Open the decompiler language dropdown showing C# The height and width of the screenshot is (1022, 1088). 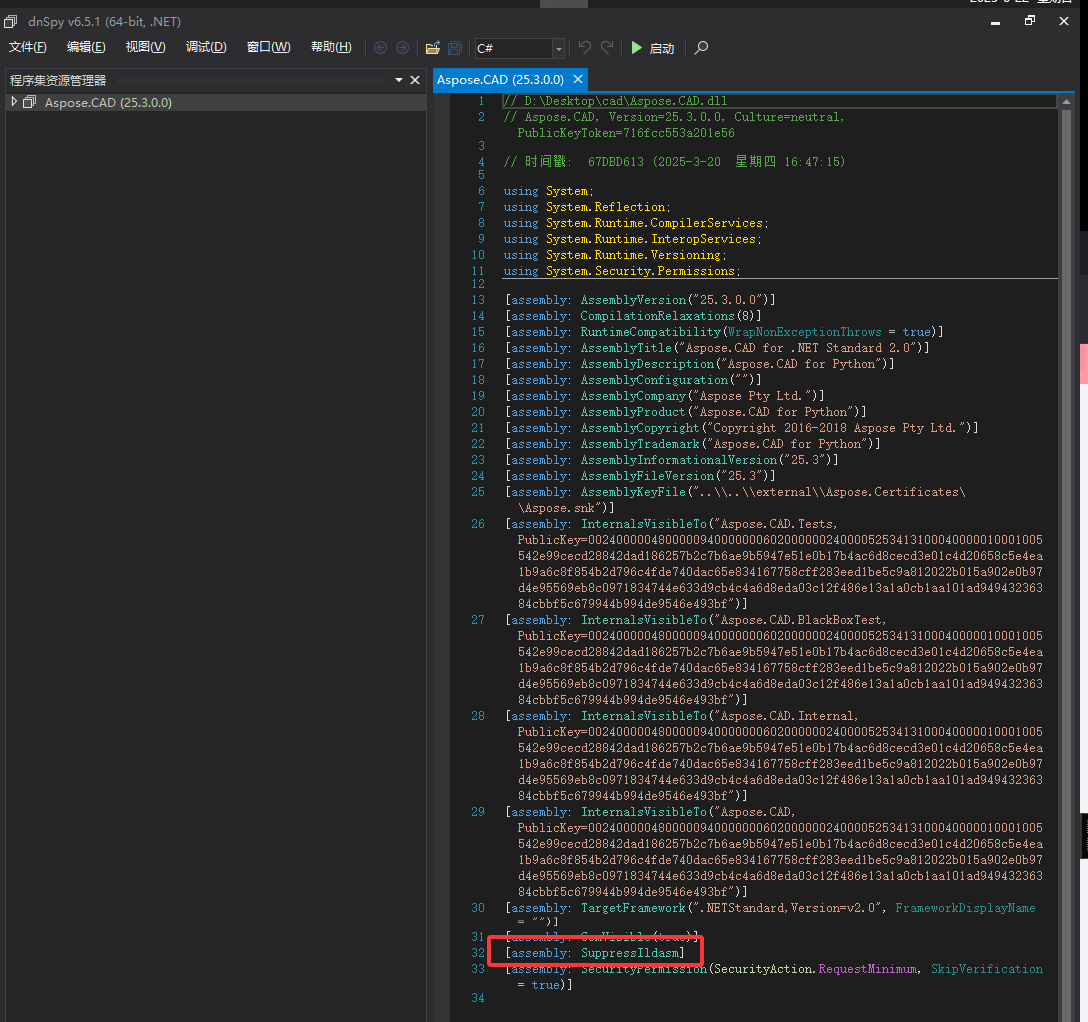point(519,49)
